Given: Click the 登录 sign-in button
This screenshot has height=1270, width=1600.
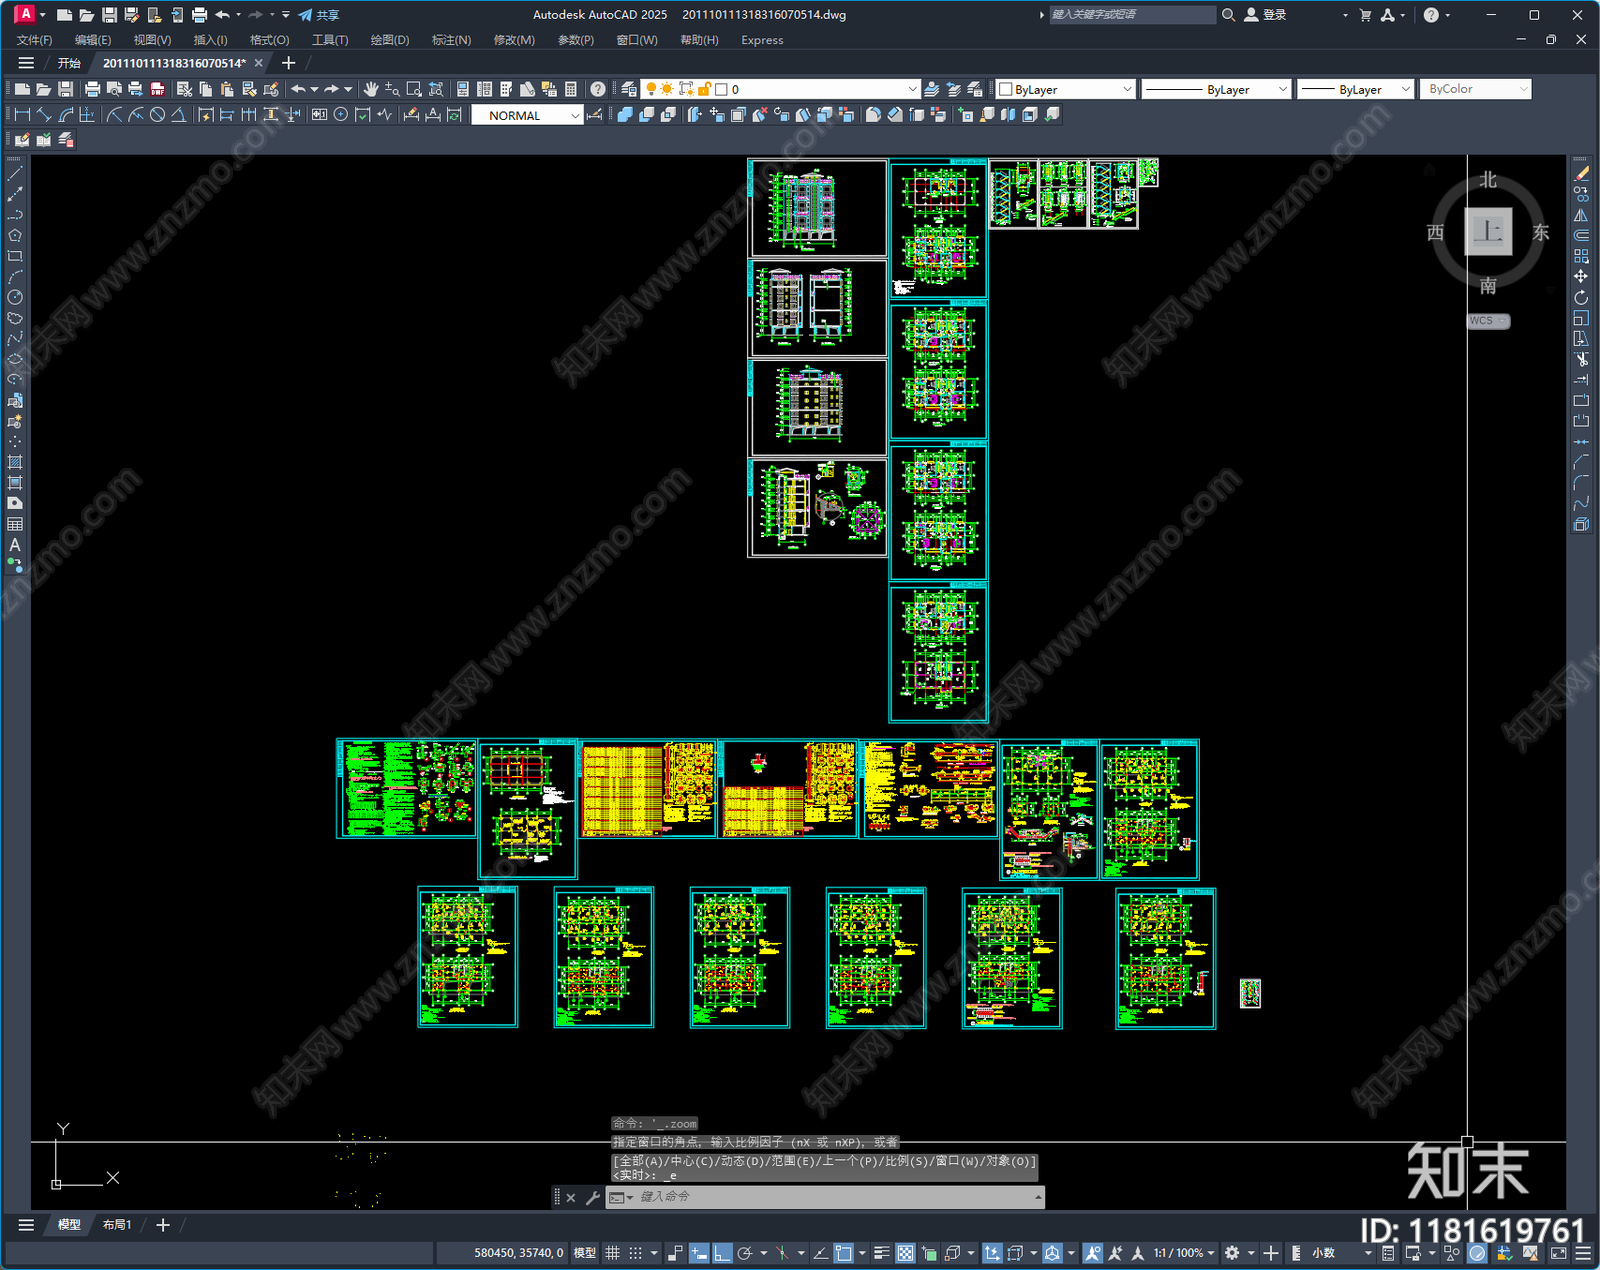Looking at the screenshot, I should pyautogui.click(x=1265, y=15).
